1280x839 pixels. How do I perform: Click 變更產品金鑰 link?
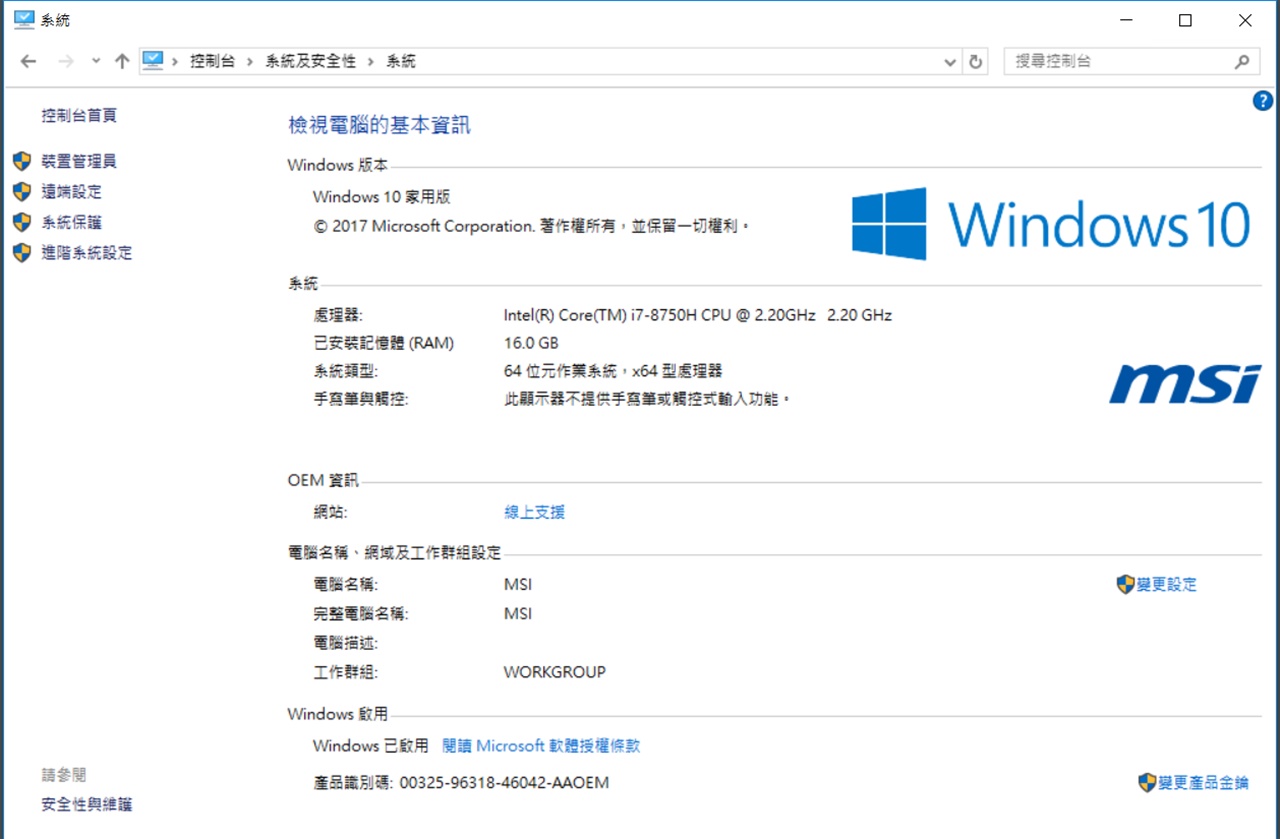click(x=1204, y=783)
